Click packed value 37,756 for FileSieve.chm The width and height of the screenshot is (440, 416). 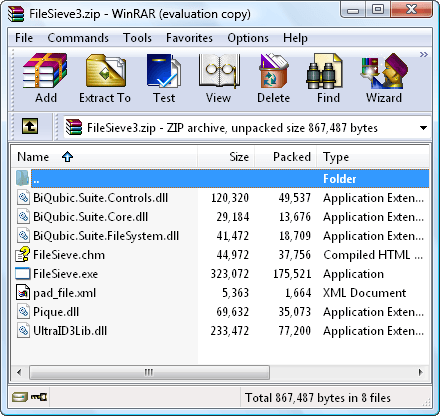point(295,255)
